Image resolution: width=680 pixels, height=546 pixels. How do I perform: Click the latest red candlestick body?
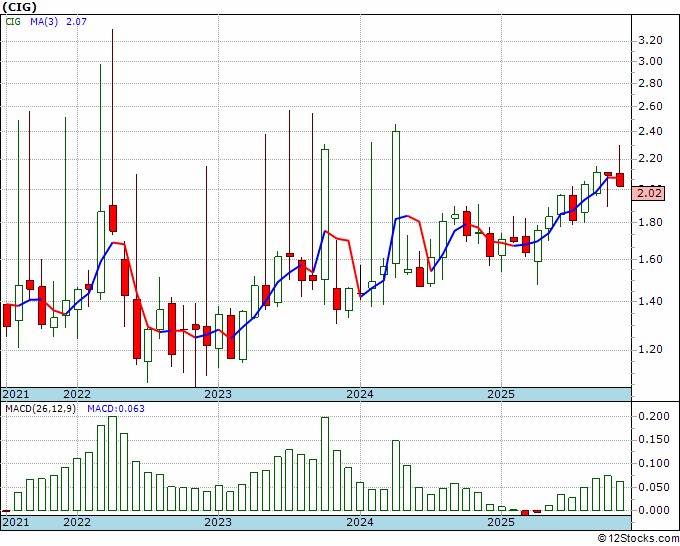620,180
